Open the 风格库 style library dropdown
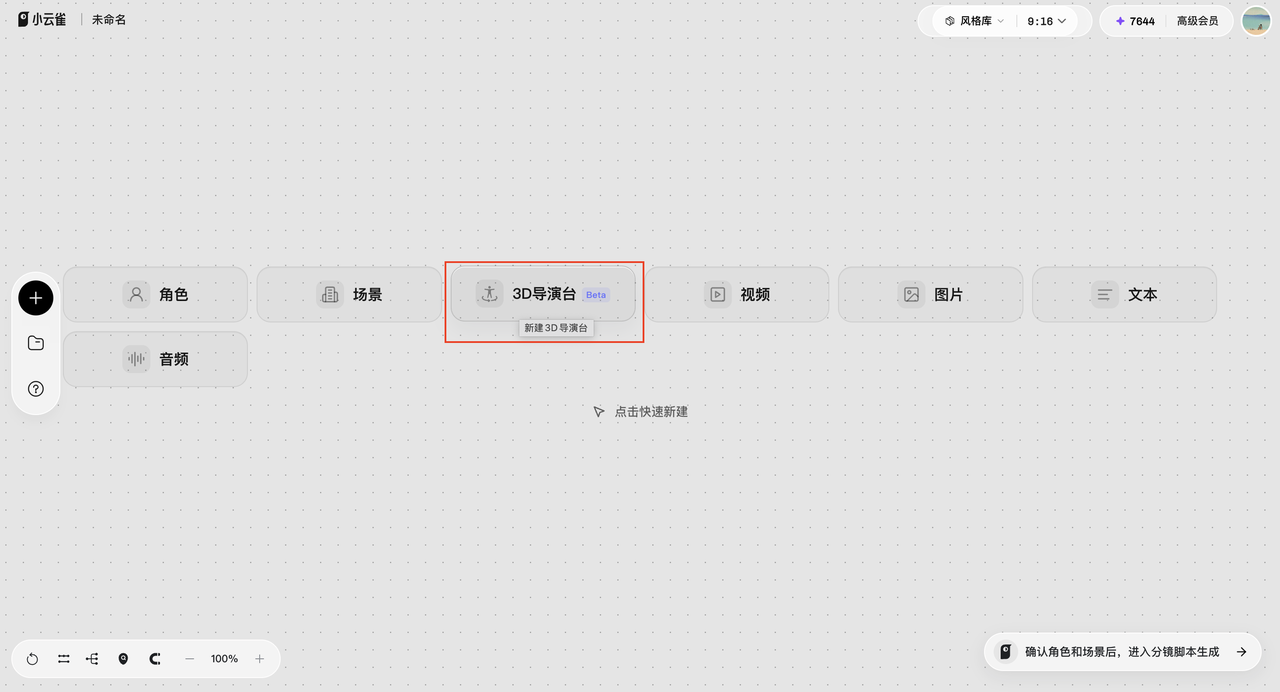This screenshot has width=1280, height=692. [974, 21]
